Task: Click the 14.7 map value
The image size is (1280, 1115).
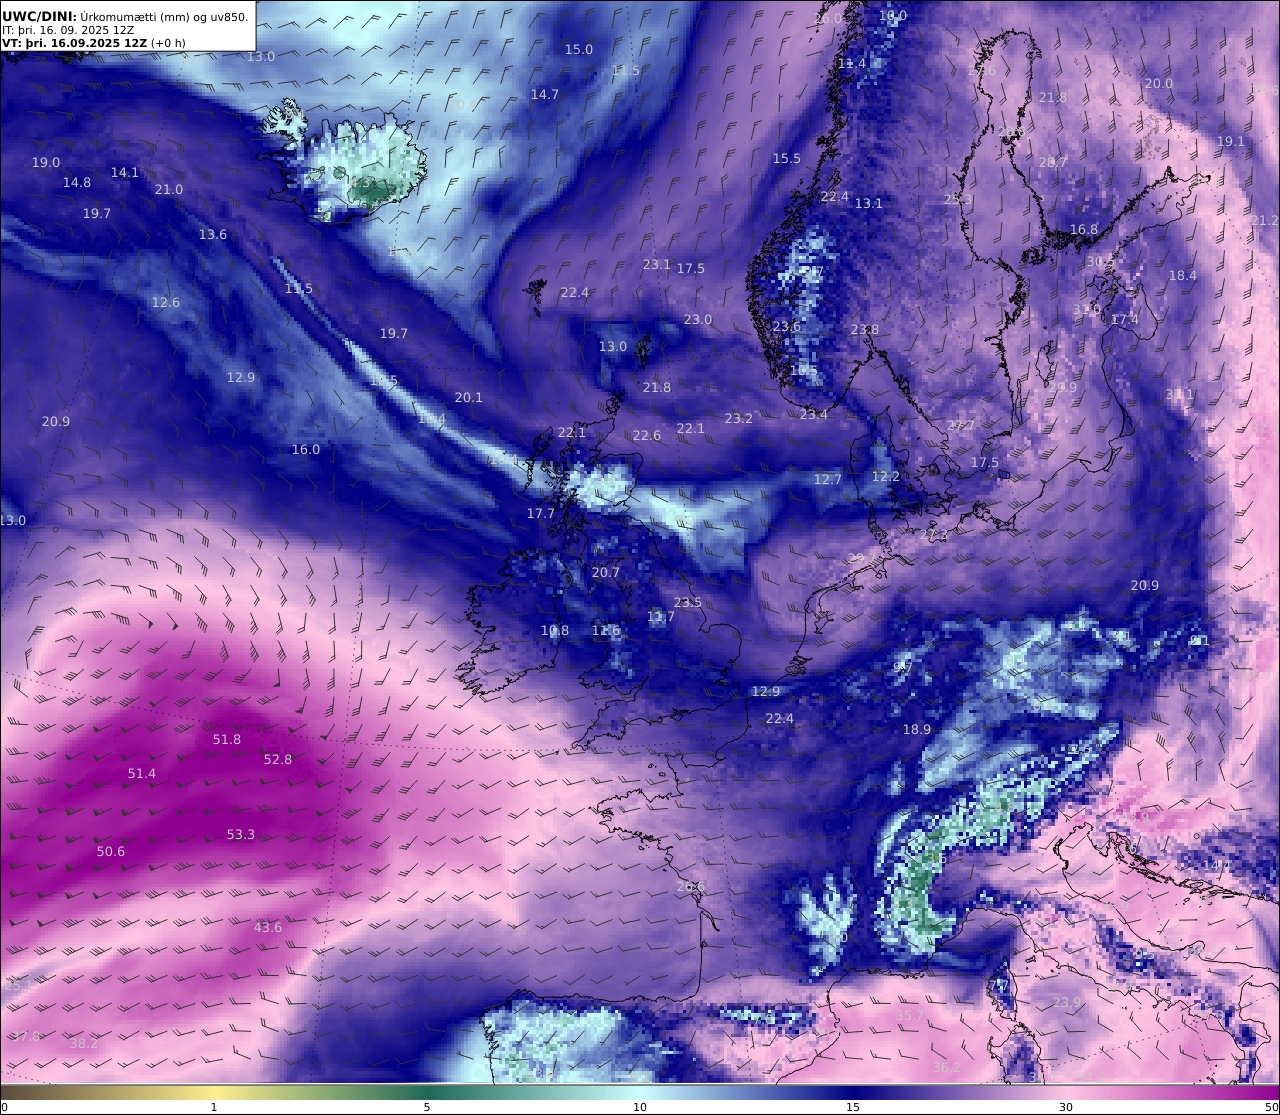Action: point(545,94)
